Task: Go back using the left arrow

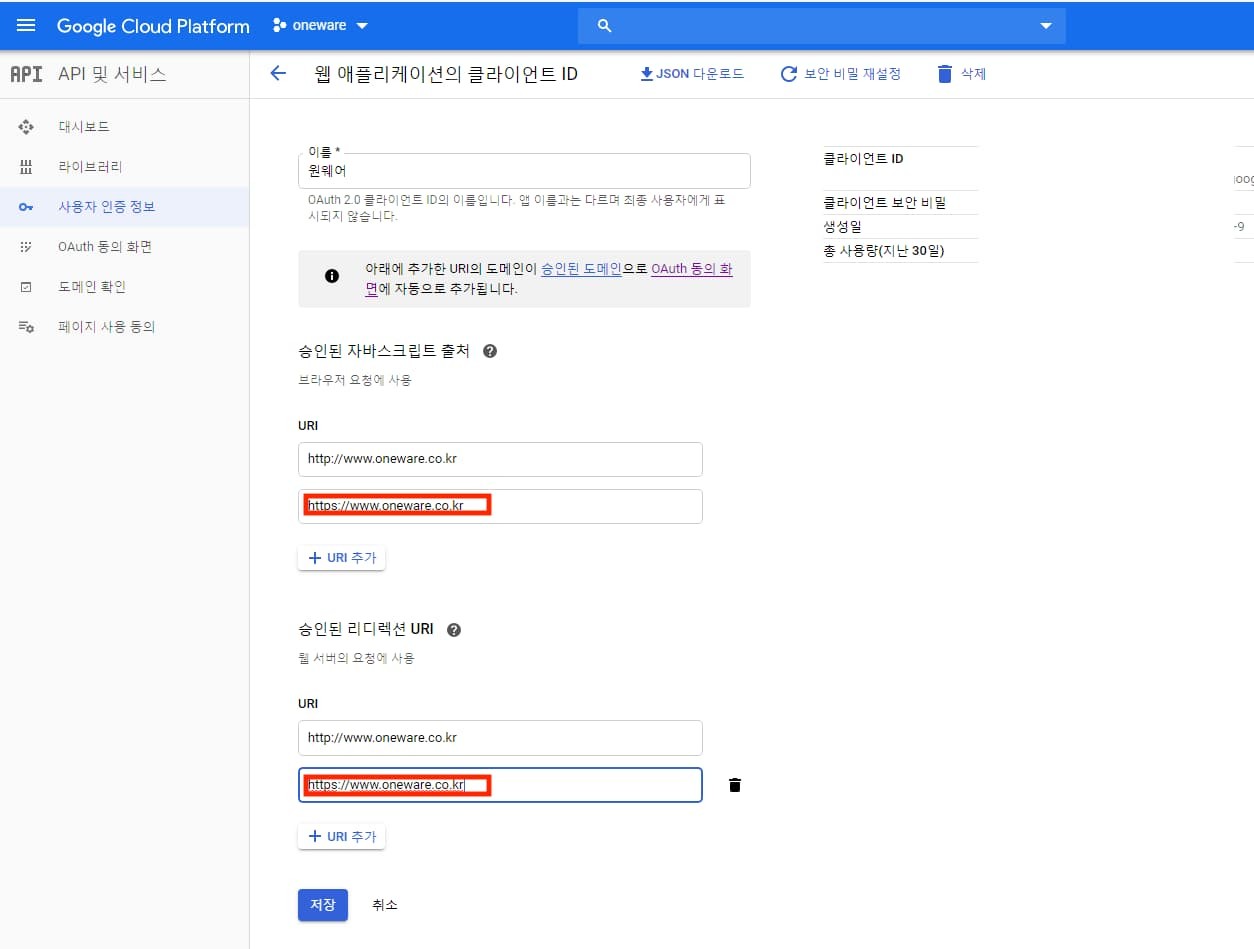Action: (x=278, y=74)
